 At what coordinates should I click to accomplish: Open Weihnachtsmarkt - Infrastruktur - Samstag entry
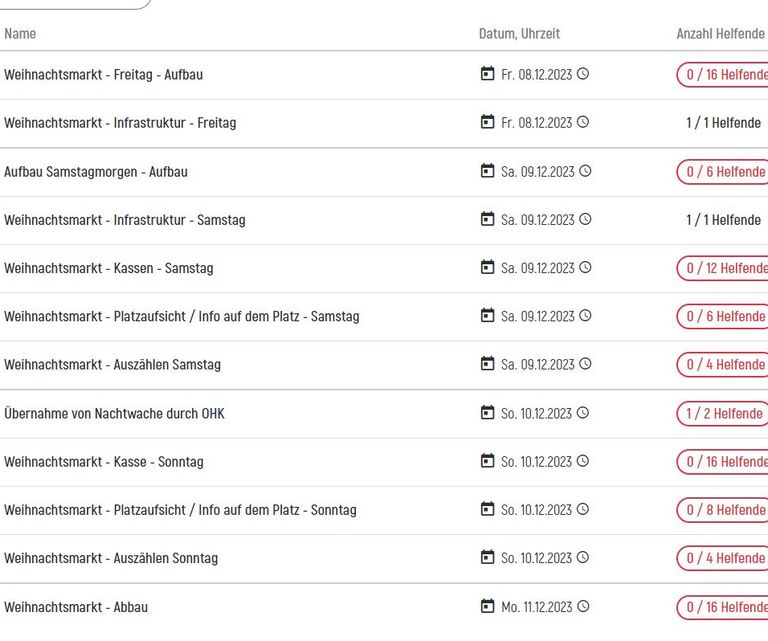(124, 220)
